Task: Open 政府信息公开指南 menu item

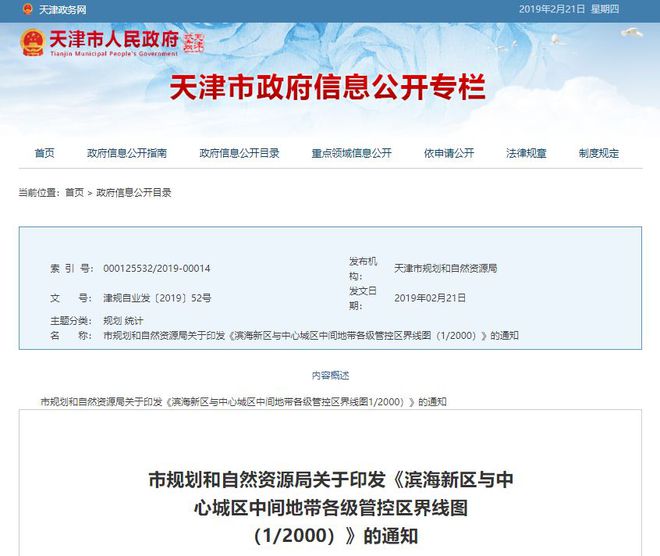Action: [x=127, y=153]
